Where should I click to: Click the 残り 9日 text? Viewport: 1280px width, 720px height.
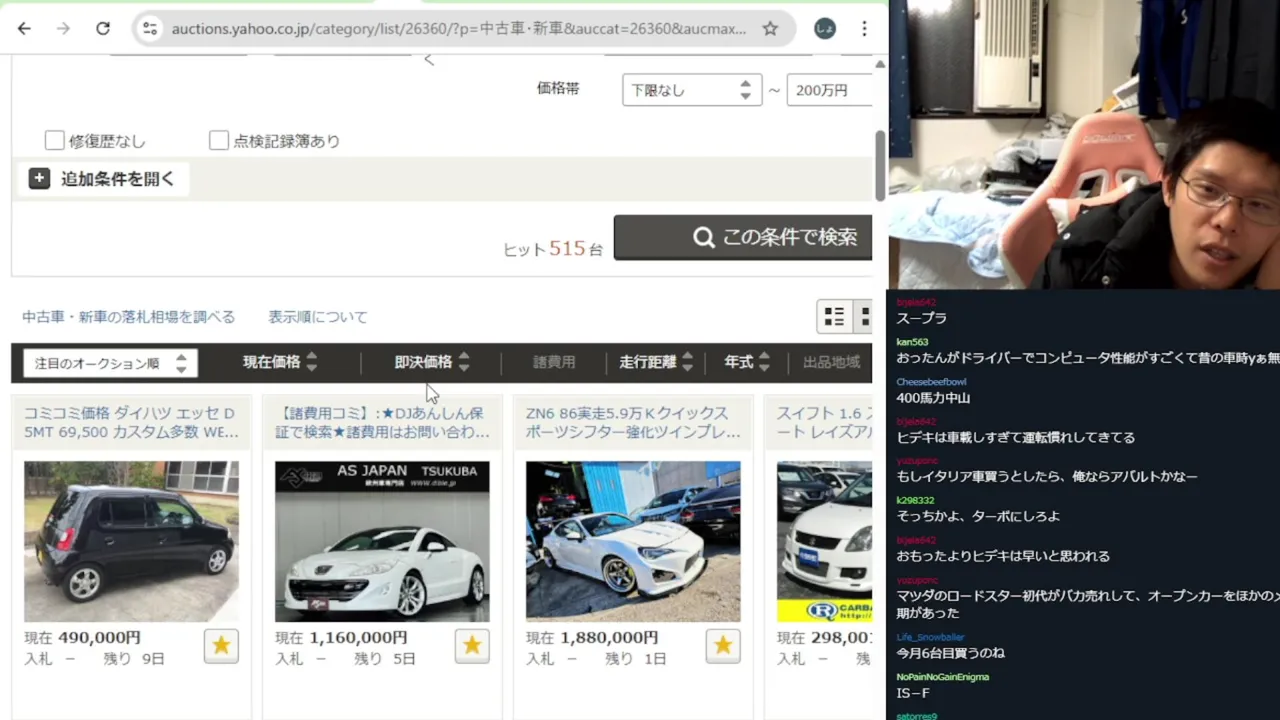click(x=134, y=659)
